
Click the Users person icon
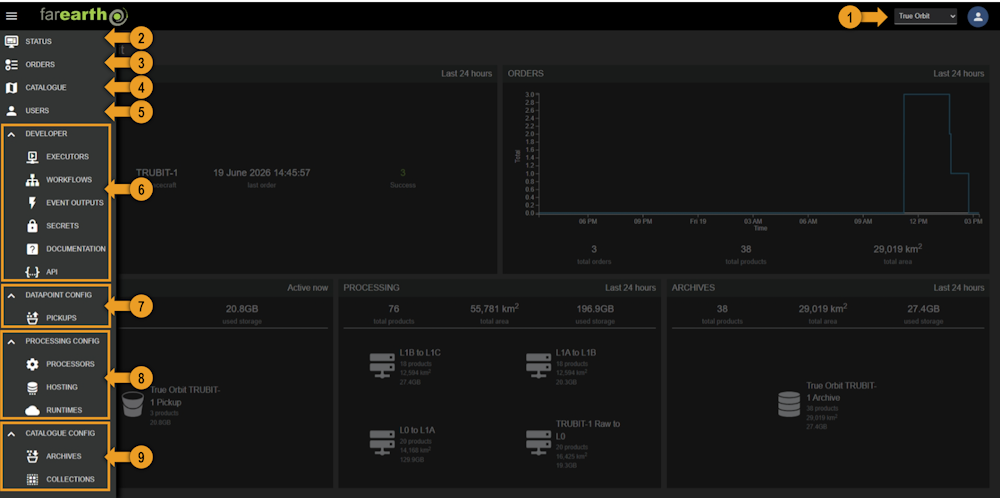11,110
